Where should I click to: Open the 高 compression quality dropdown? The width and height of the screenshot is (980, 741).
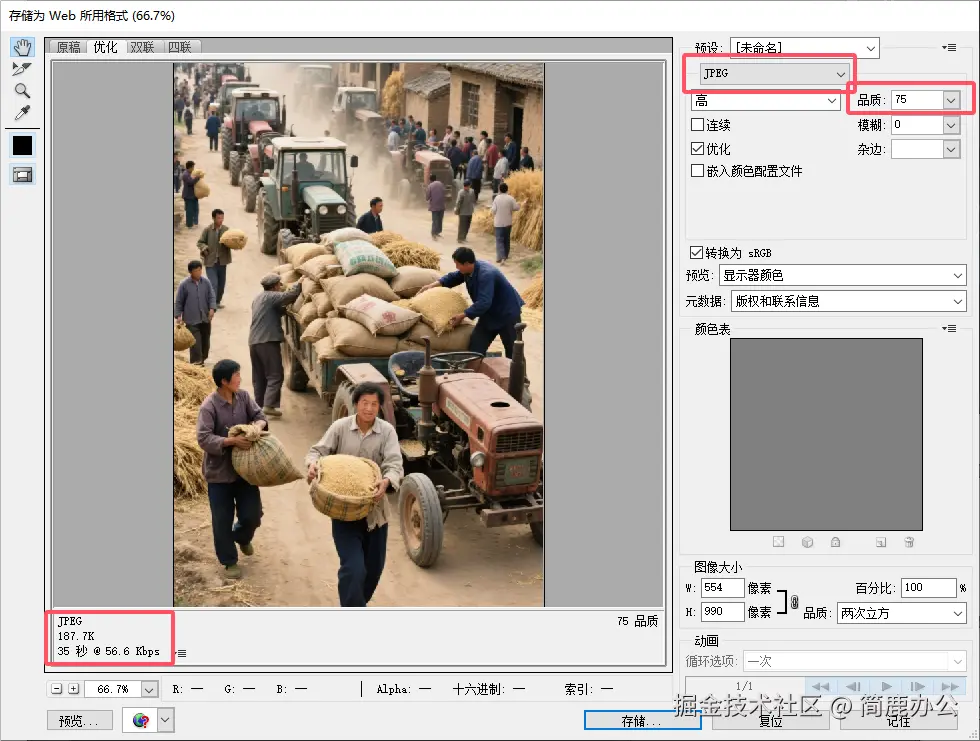[766, 101]
